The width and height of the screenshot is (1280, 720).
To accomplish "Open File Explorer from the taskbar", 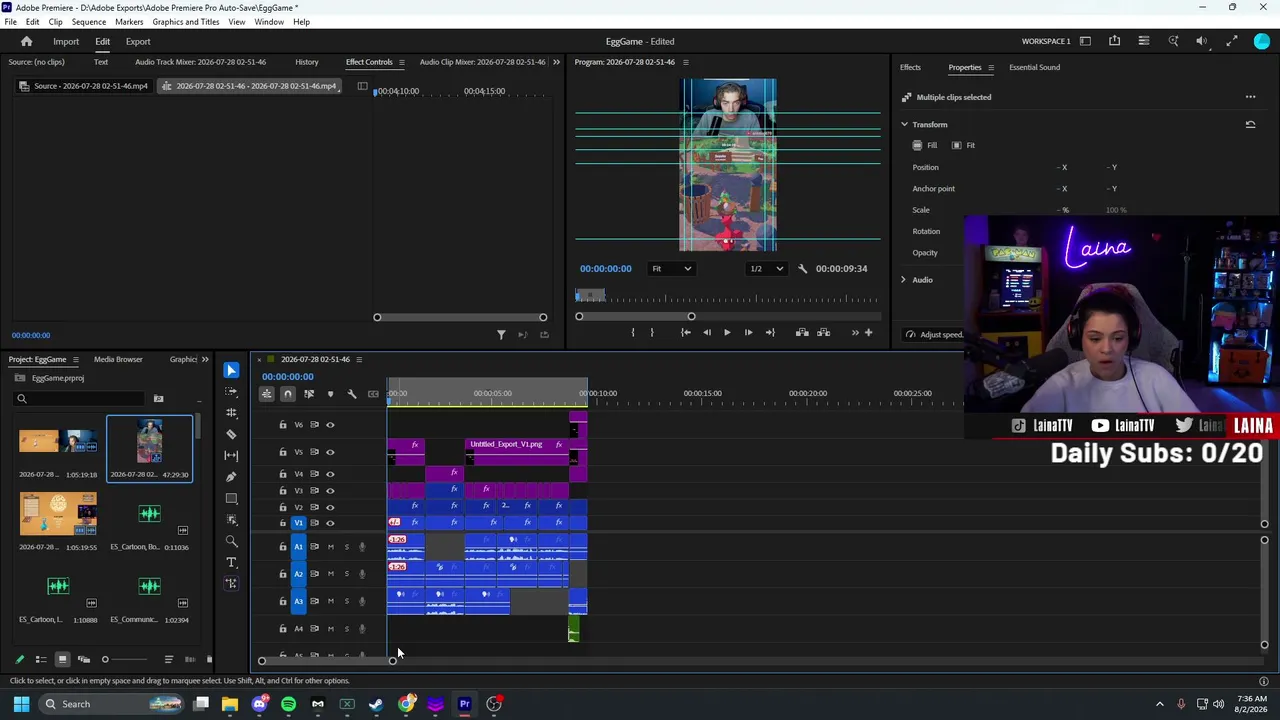I will pos(230,704).
